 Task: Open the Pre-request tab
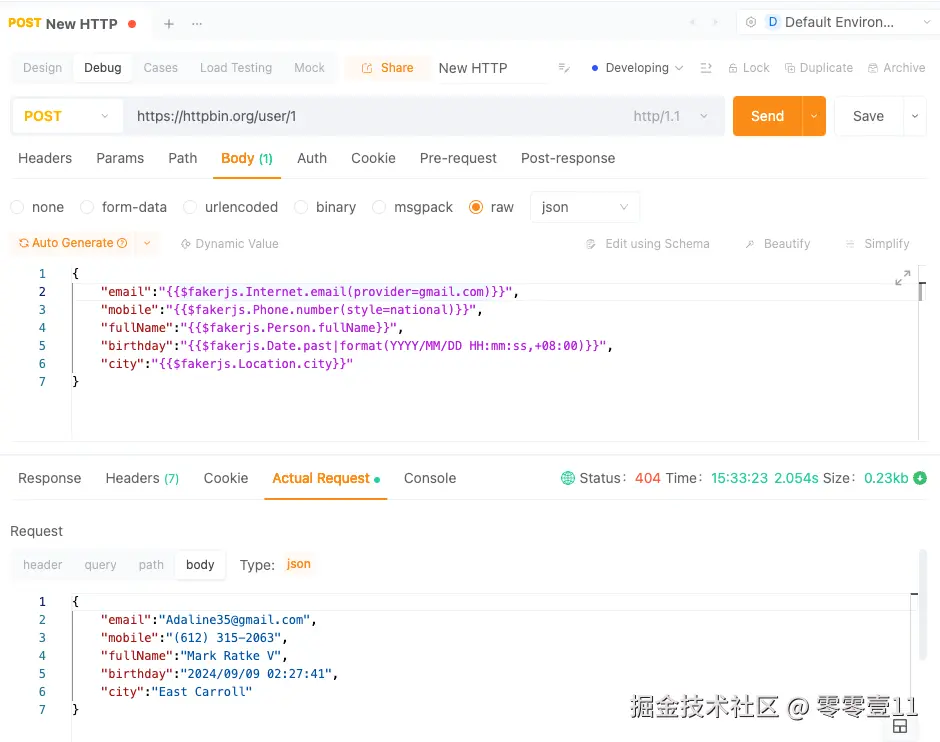(458, 158)
